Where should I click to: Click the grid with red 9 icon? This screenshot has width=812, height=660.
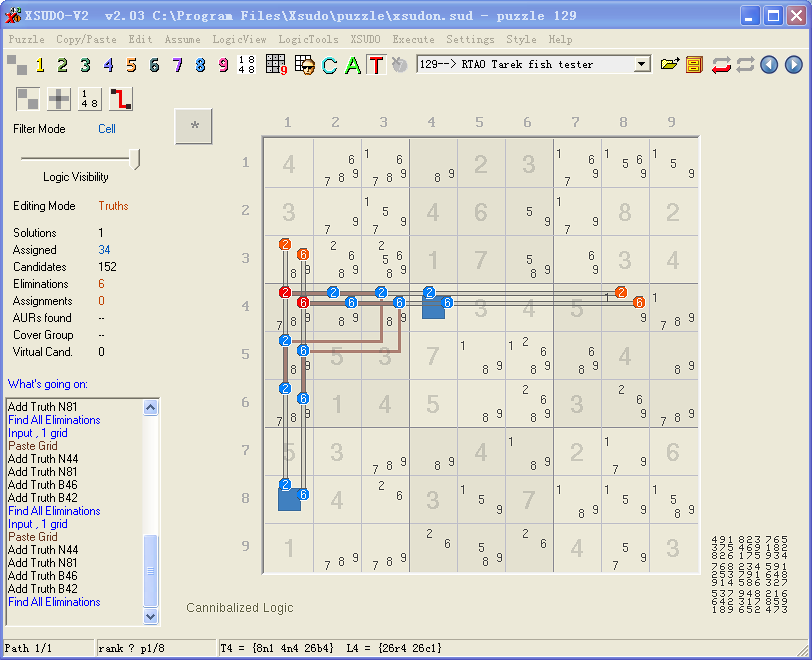point(276,65)
